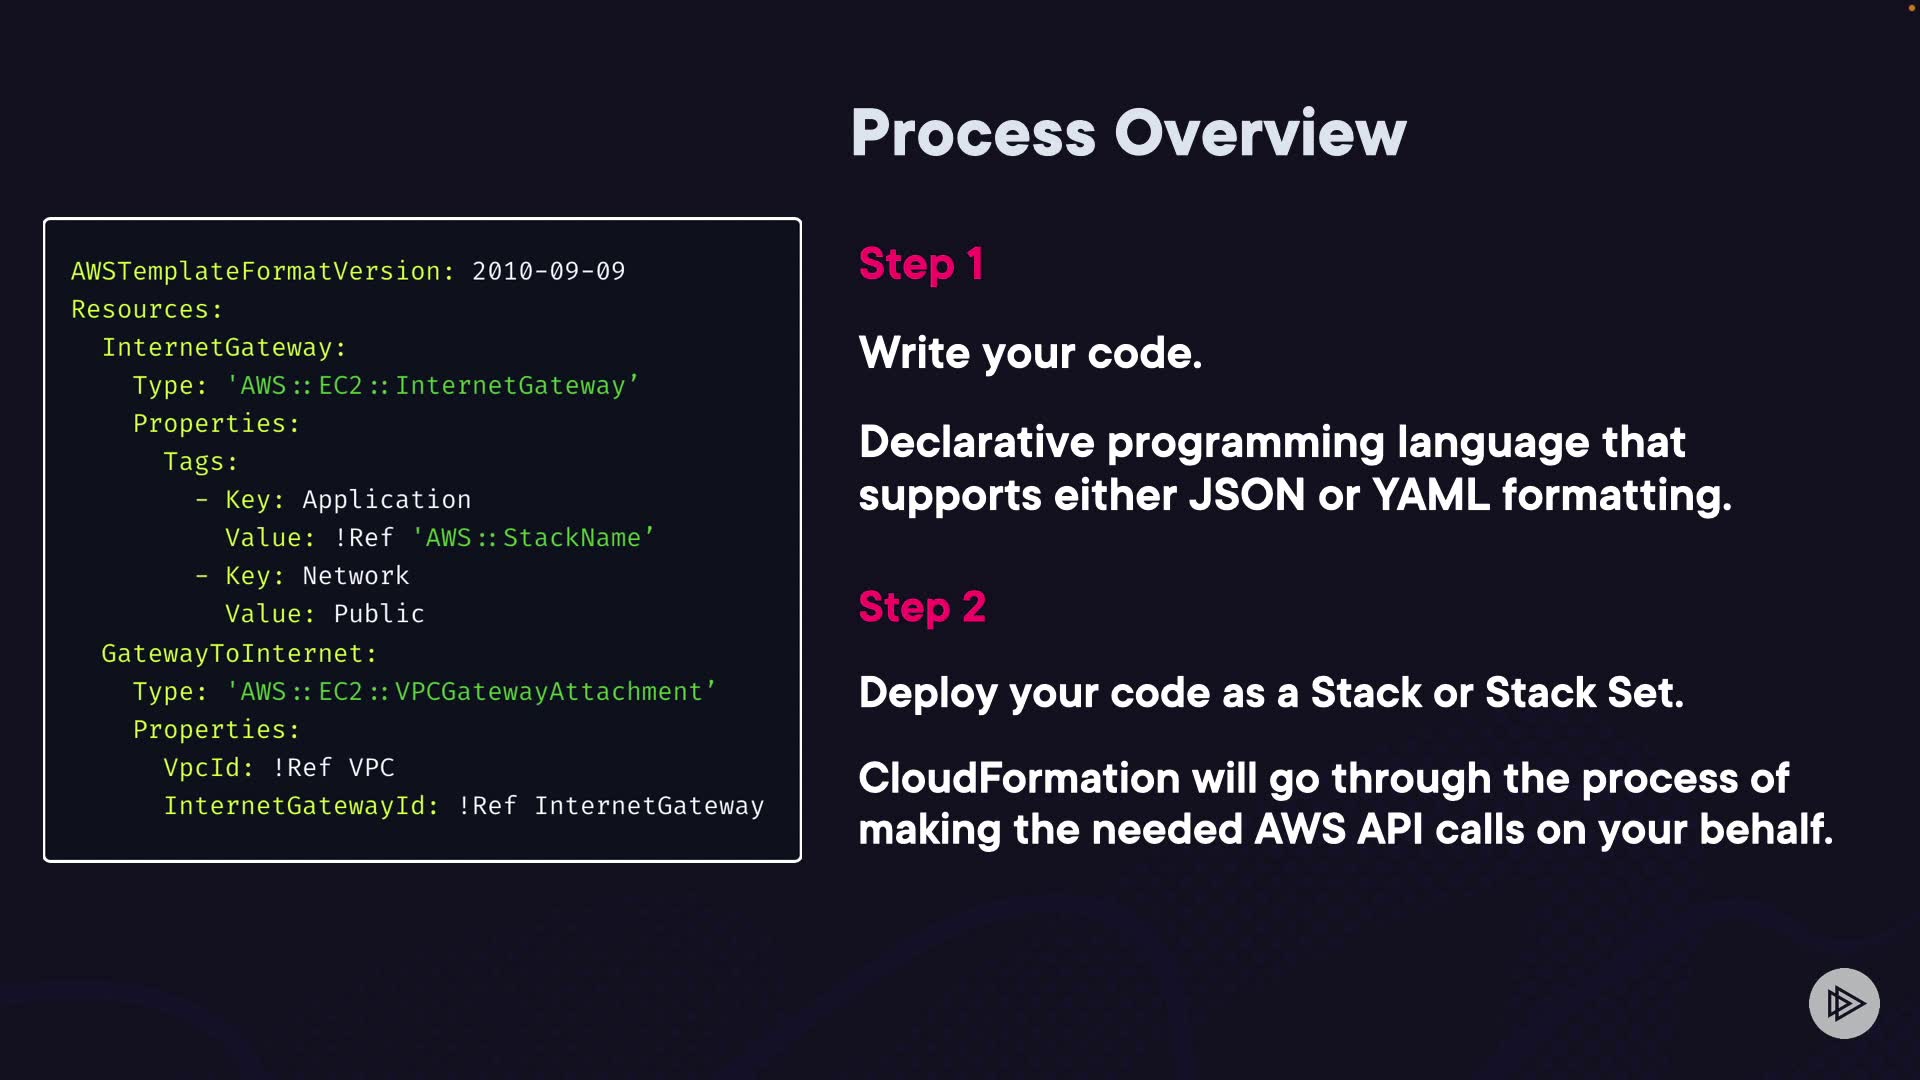Click the 'Key: Network' tag entry

pos(316,576)
